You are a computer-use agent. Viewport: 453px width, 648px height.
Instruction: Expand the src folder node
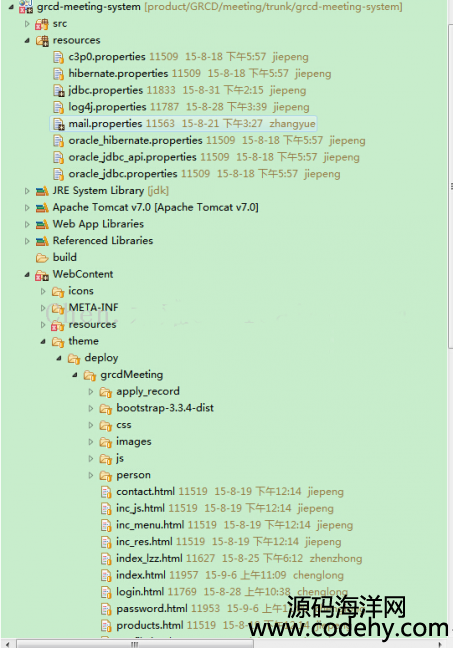coord(27,24)
